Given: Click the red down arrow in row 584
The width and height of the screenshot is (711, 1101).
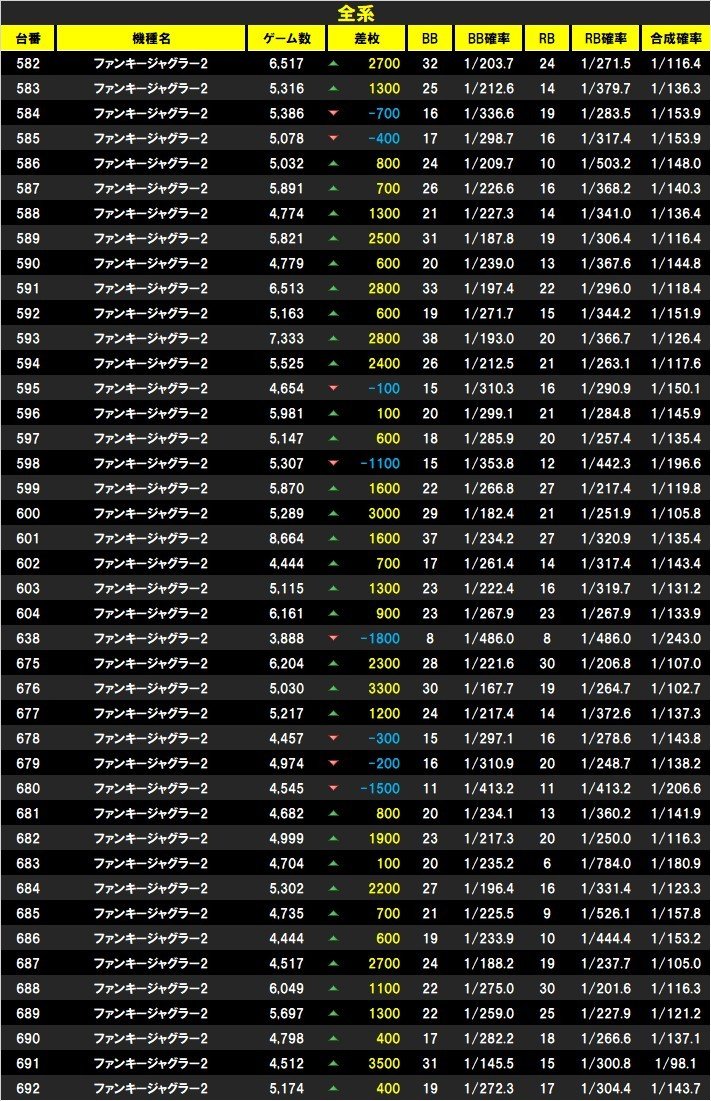Looking at the screenshot, I should click(333, 113).
